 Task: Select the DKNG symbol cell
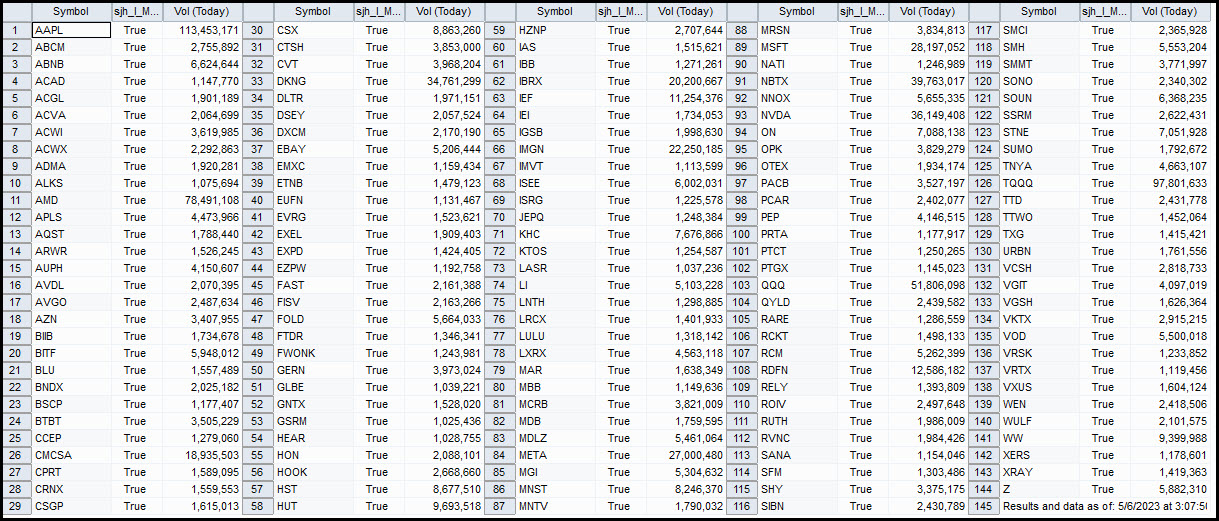click(313, 81)
